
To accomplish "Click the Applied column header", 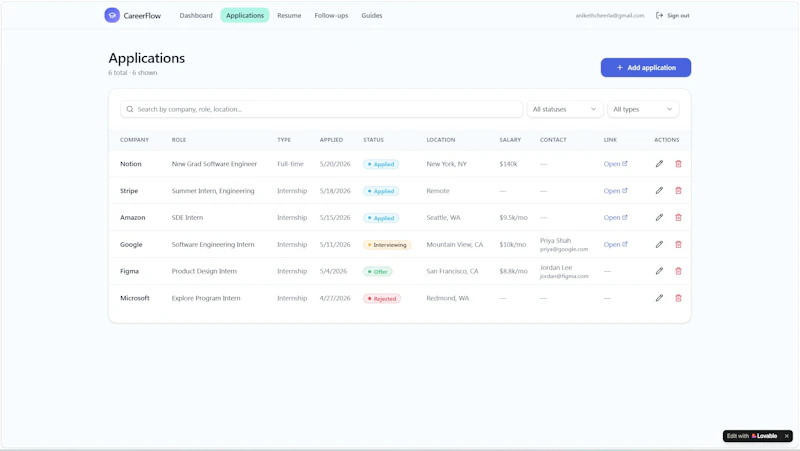I will click(331, 140).
